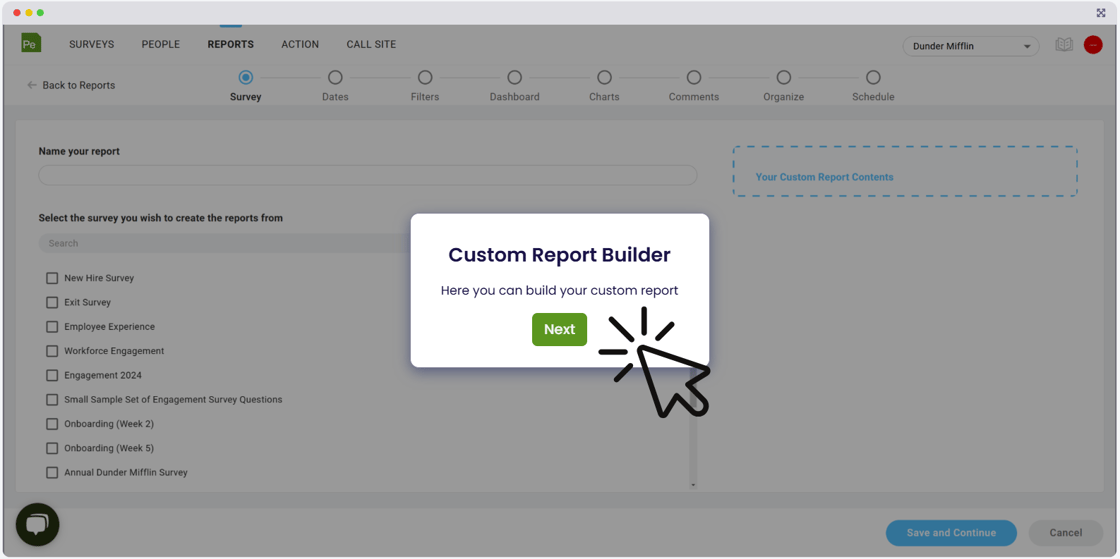Click Save and Continue
This screenshot has height=559, width=1120.
pyautogui.click(x=951, y=533)
